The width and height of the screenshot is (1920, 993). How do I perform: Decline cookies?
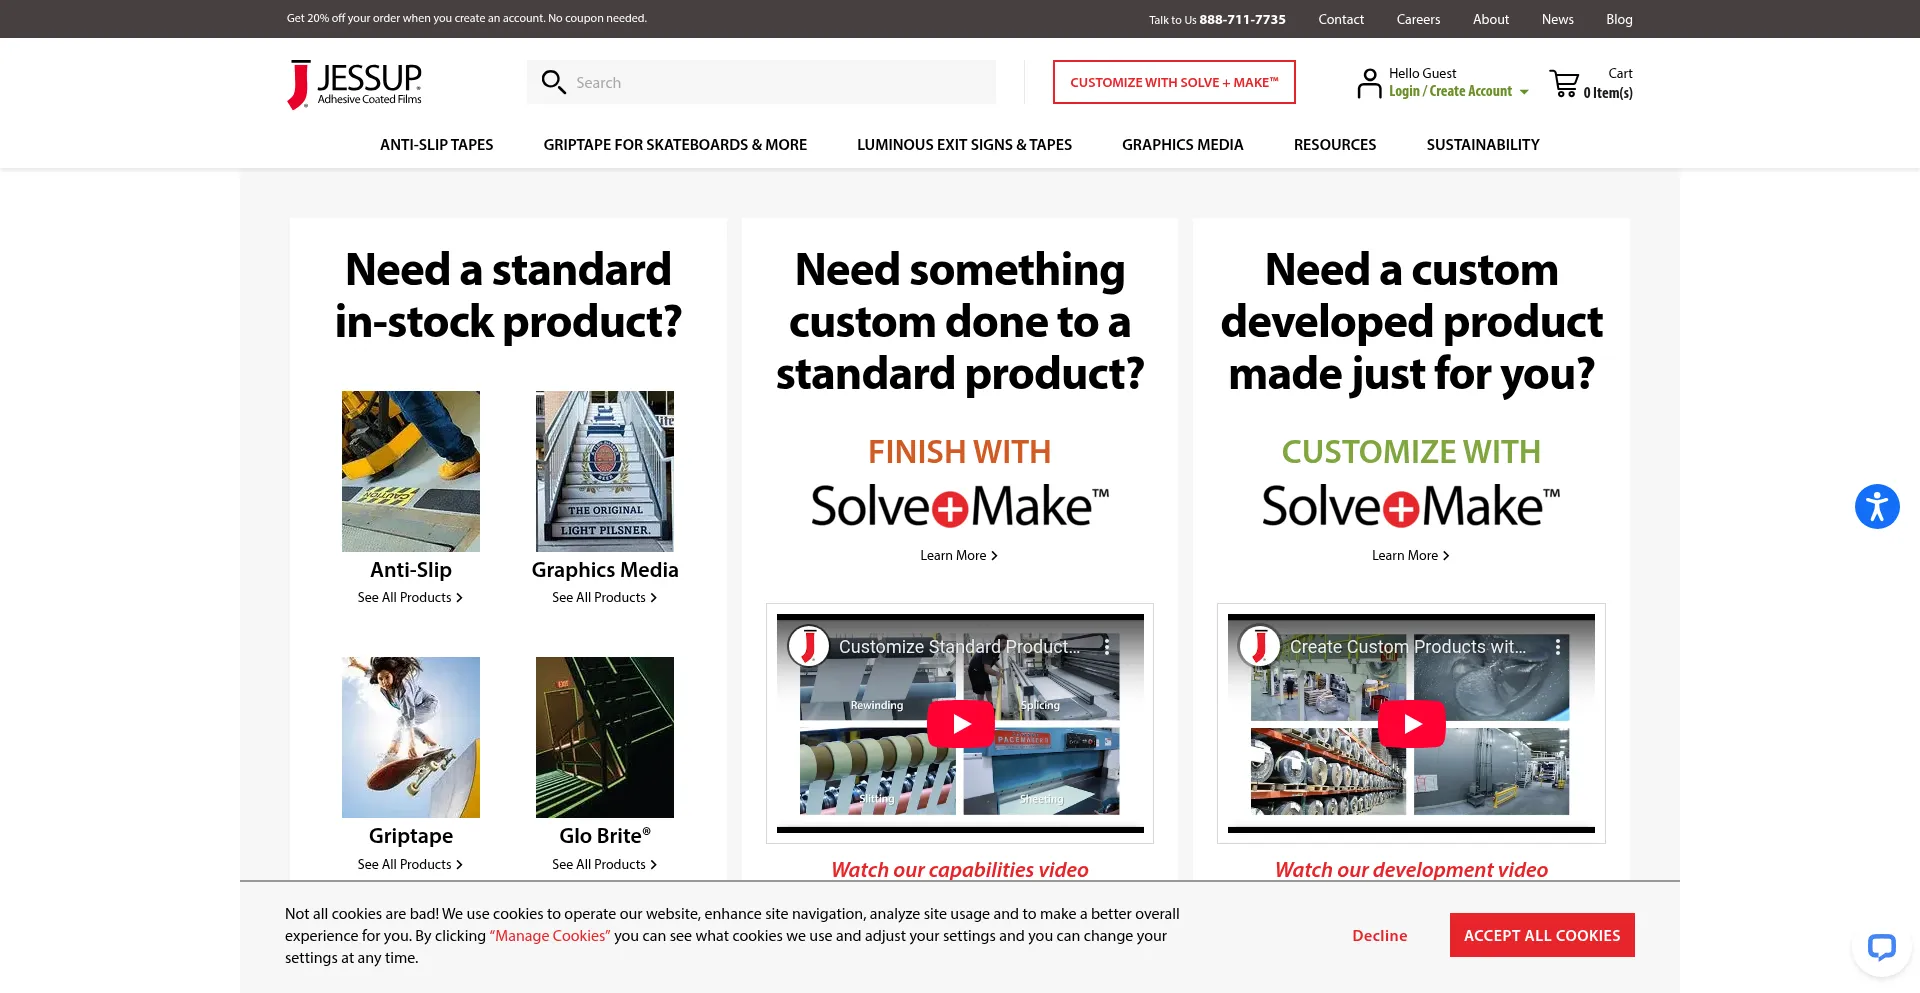click(x=1379, y=935)
